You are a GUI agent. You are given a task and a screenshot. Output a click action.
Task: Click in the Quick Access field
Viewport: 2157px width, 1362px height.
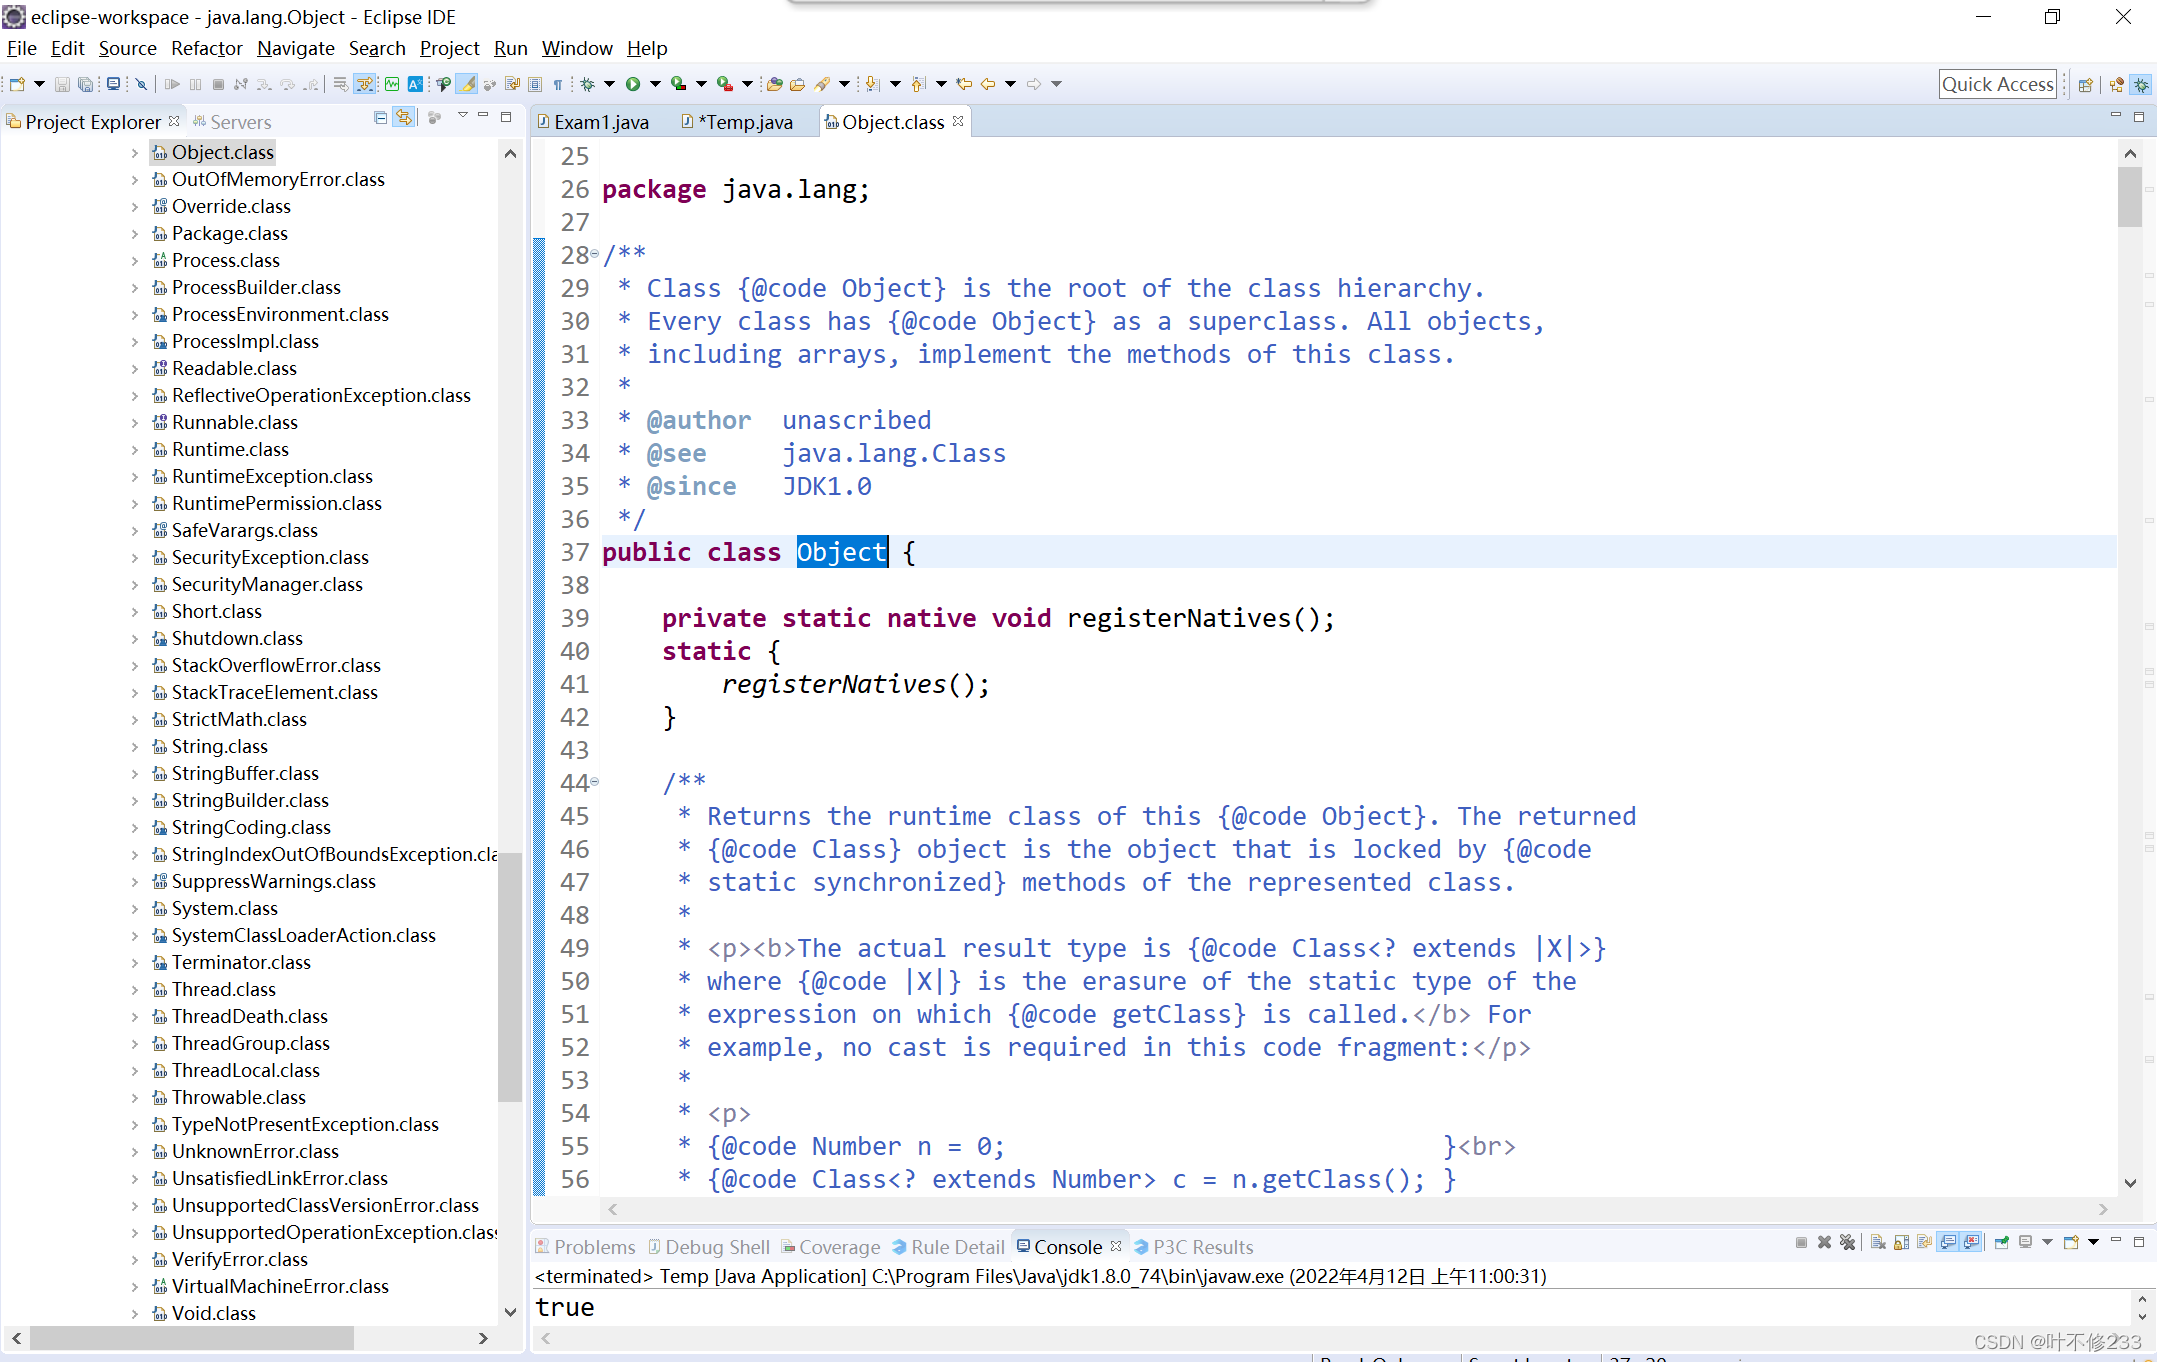click(1997, 84)
